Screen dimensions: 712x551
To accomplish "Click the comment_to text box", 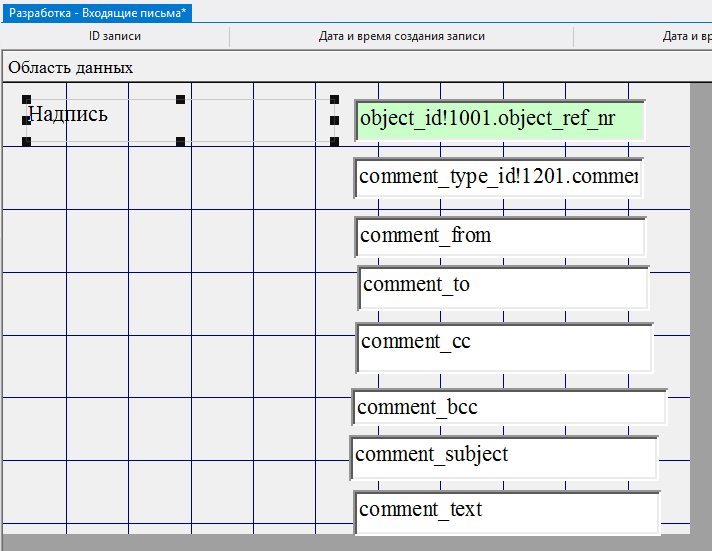I will pyautogui.click(x=503, y=286).
